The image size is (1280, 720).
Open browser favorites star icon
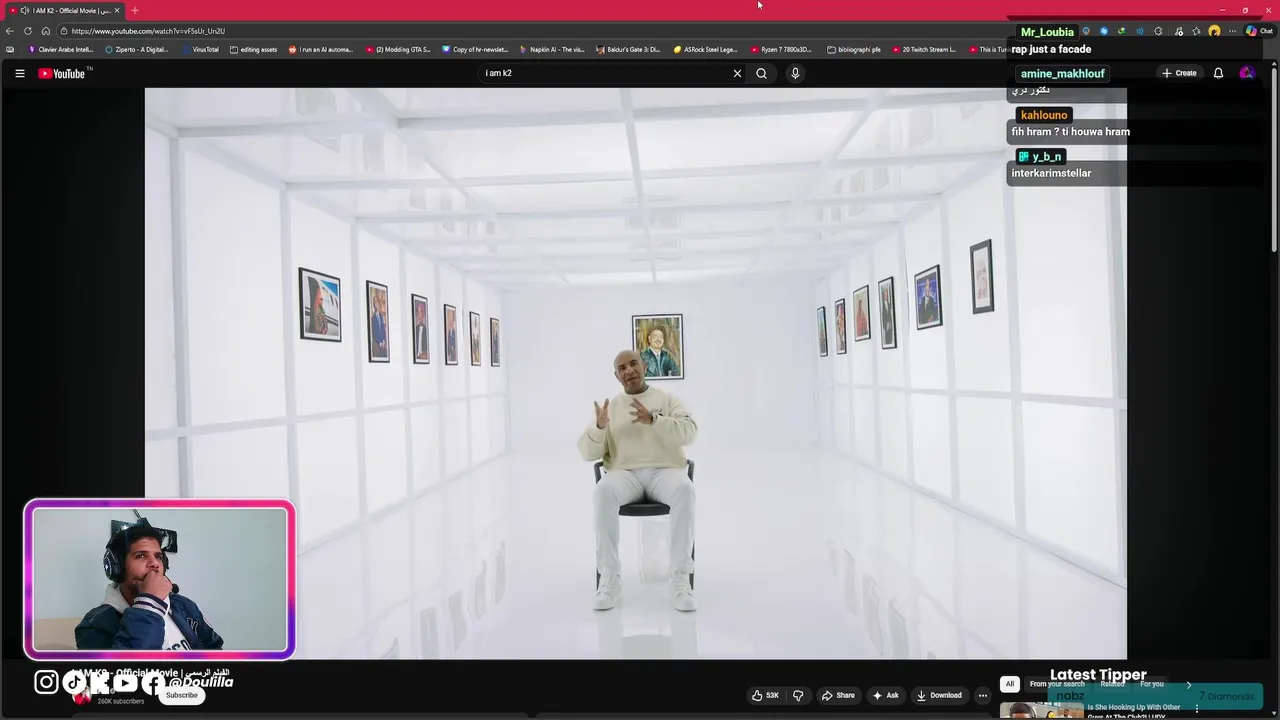(1196, 31)
